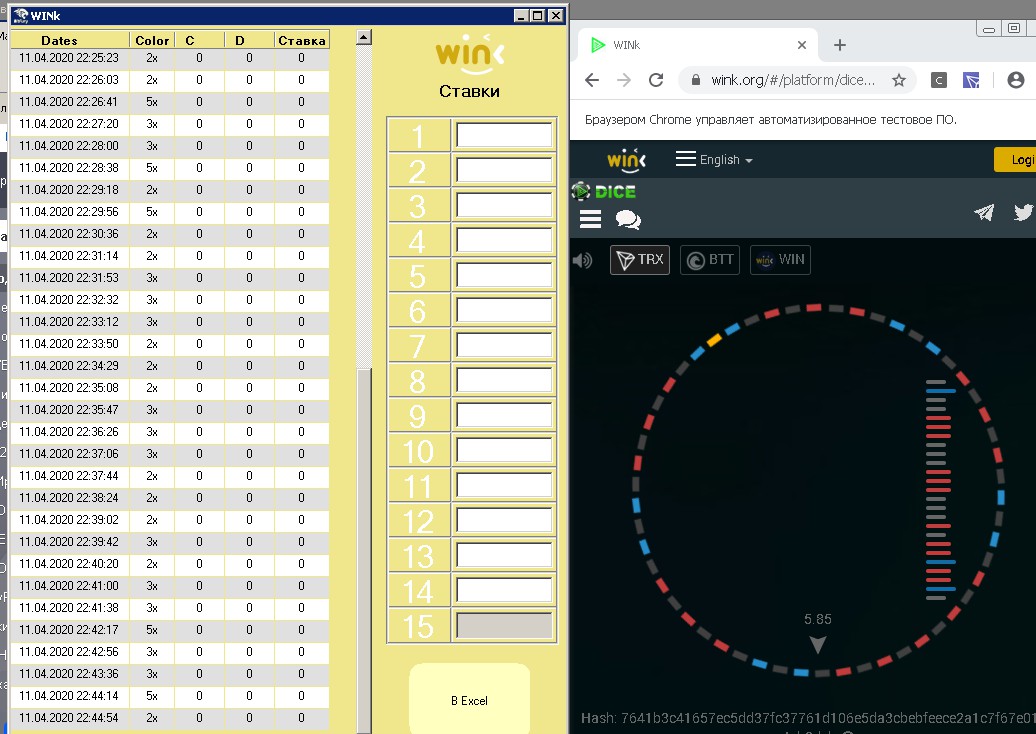Click stake input field number 5

504,275
